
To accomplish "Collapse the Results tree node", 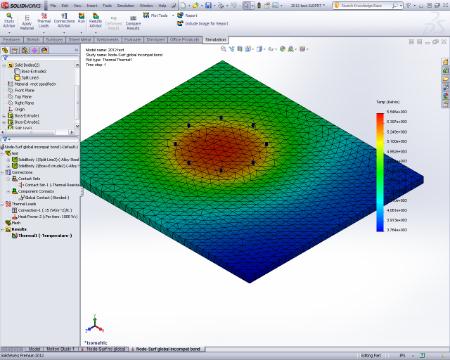I will coord(3,229).
